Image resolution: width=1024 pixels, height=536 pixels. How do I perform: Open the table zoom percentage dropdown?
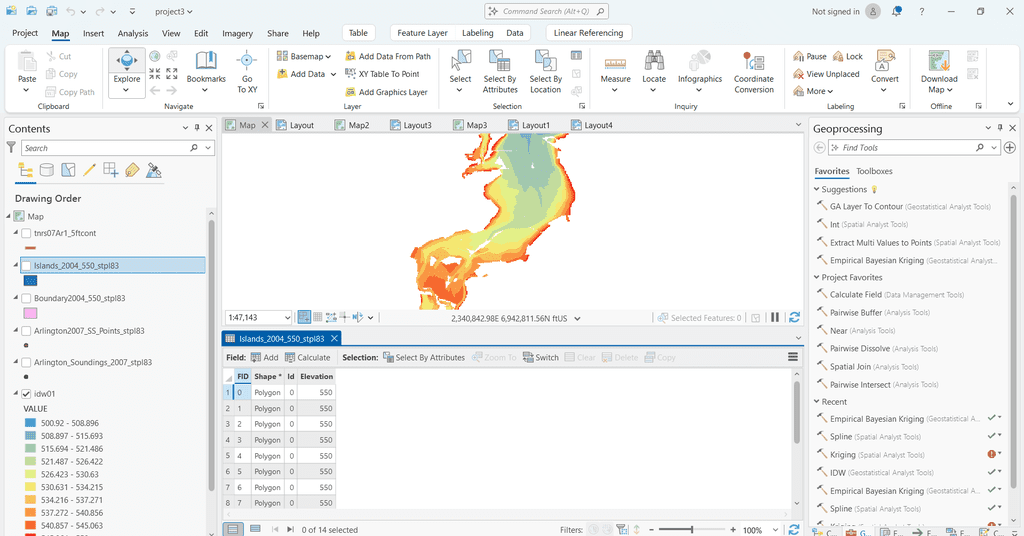pos(775,530)
